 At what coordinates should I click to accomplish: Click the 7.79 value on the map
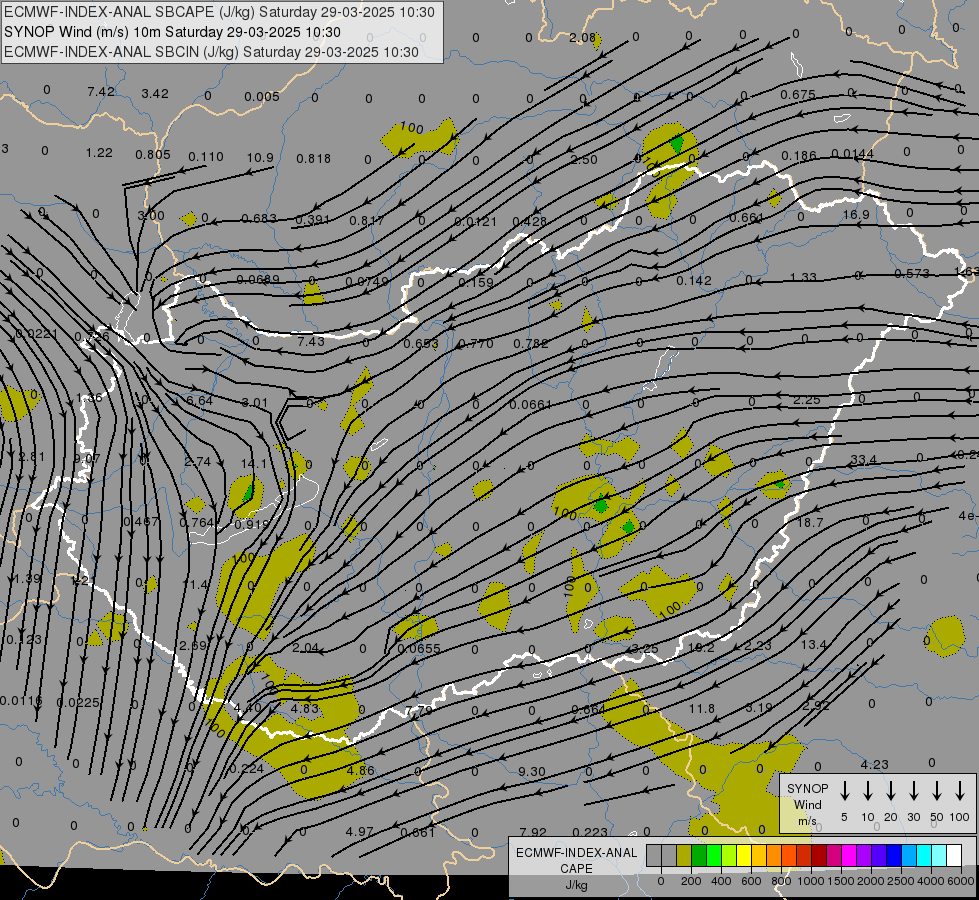(x=418, y=711)
